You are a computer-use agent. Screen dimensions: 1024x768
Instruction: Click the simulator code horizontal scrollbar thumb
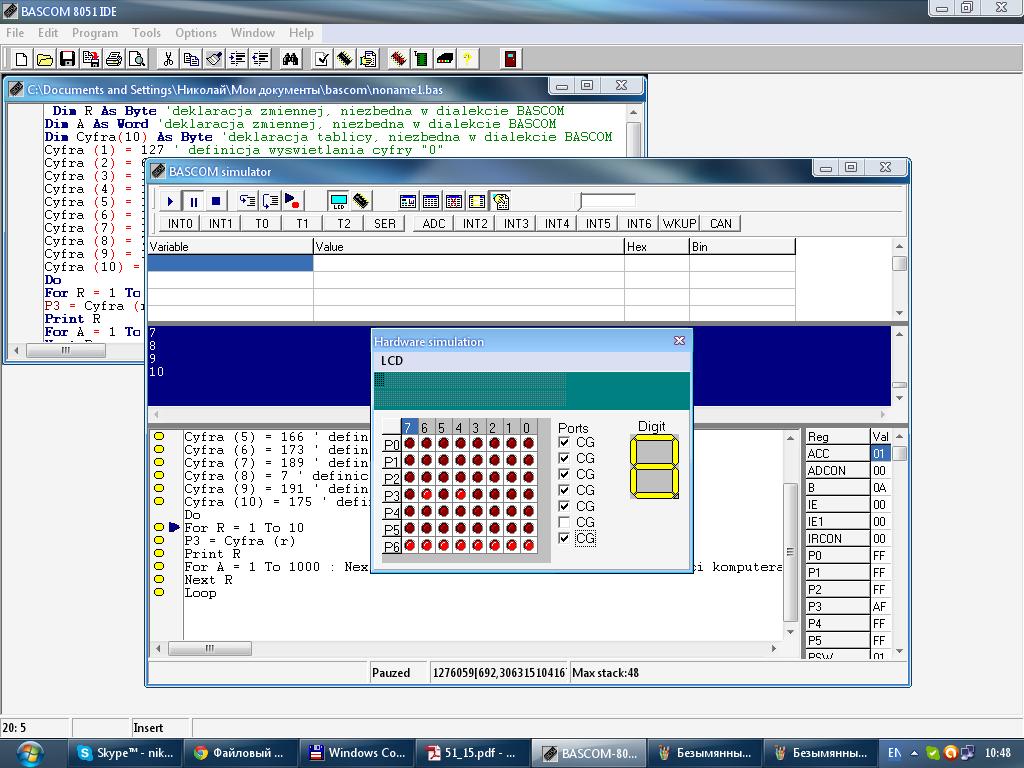click(210, 648)
